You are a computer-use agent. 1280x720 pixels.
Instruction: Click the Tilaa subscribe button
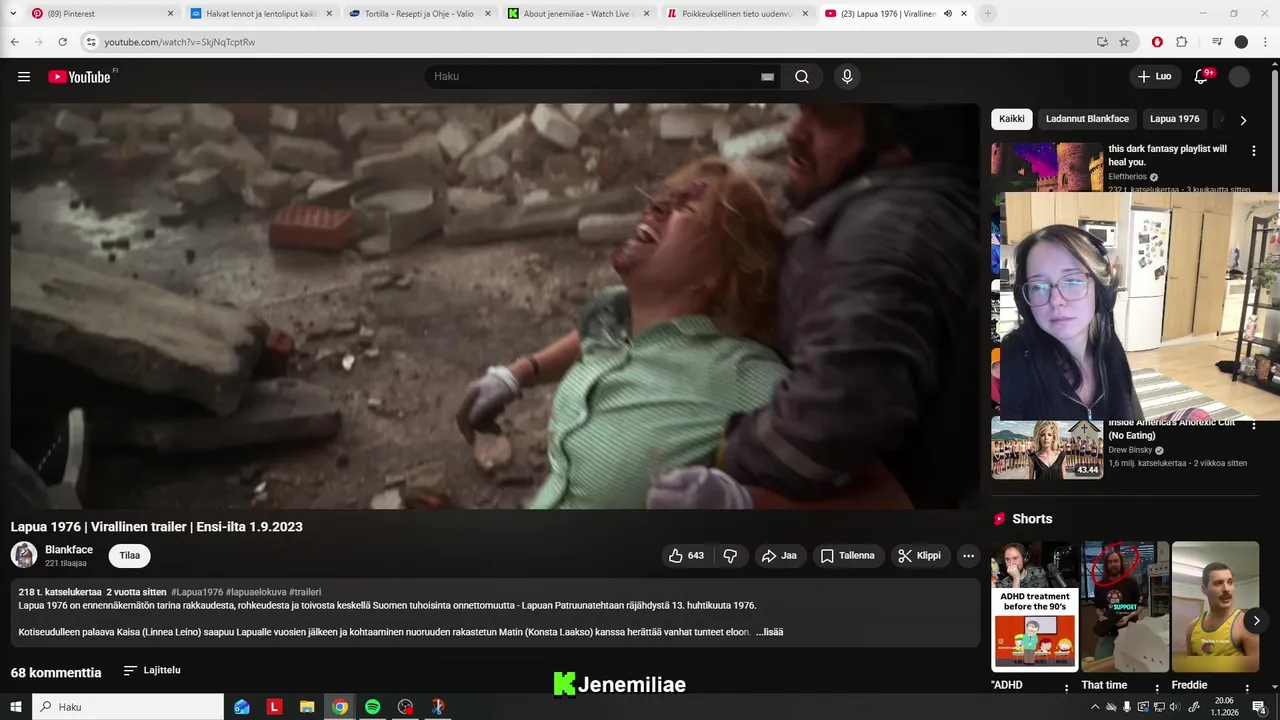(130, 556)
